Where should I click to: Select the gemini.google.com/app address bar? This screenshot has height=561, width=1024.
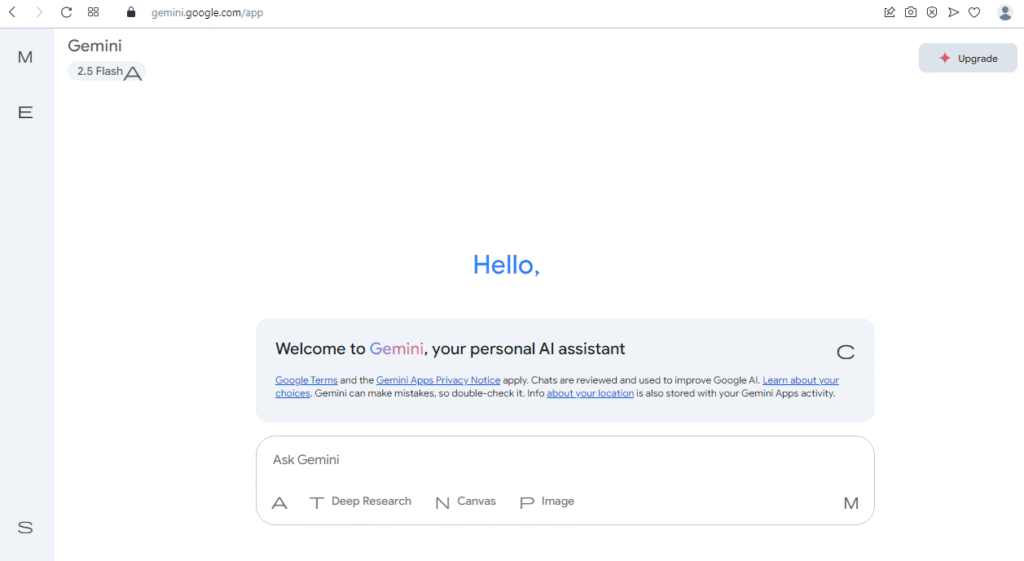[207, 12]
